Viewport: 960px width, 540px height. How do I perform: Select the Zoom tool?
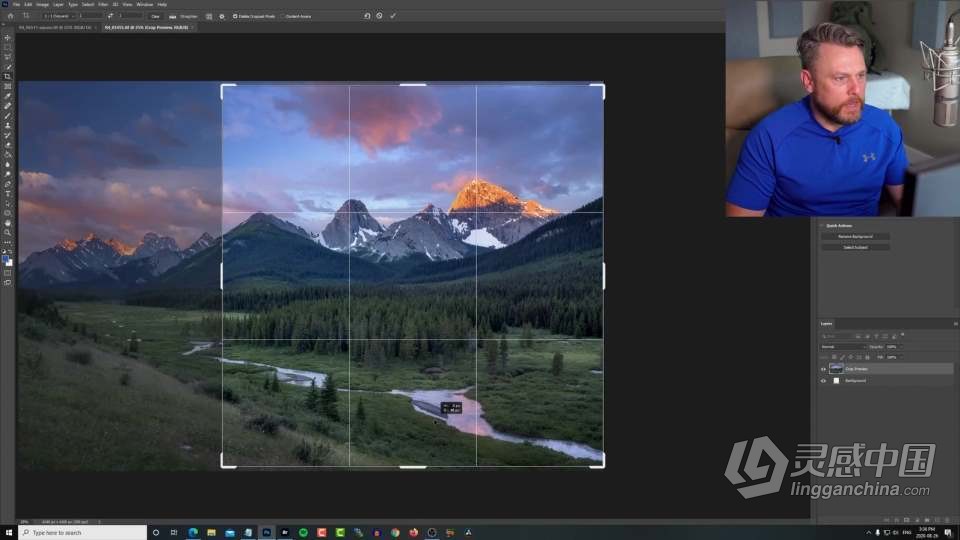(7, 233)
